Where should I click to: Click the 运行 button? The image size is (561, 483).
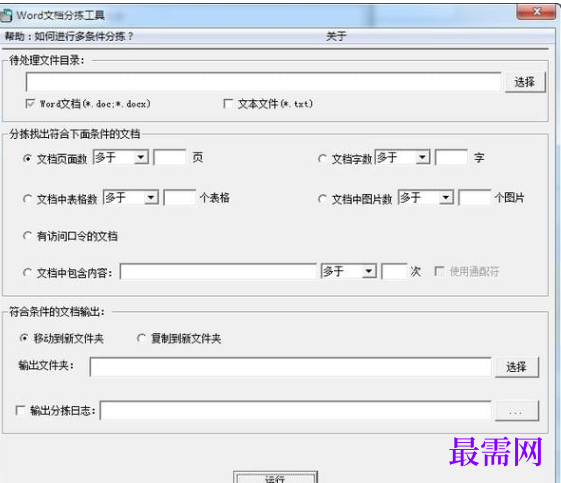pos(275,477)
